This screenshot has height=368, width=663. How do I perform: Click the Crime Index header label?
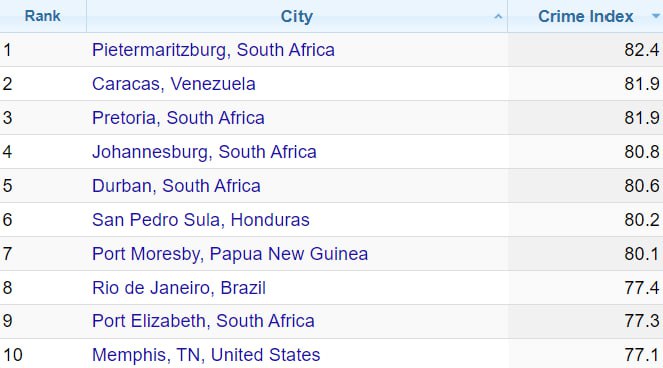click(586, 16)
